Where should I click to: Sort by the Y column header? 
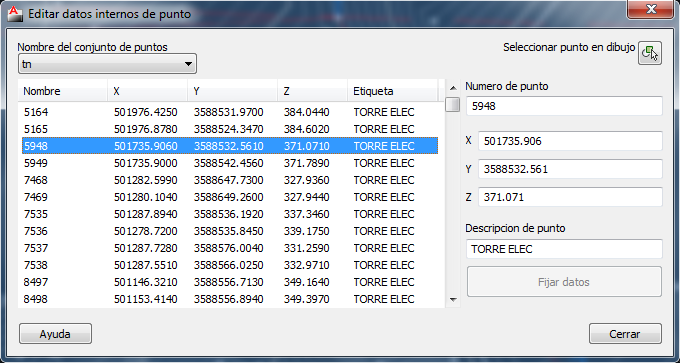[x=232, y=91]
